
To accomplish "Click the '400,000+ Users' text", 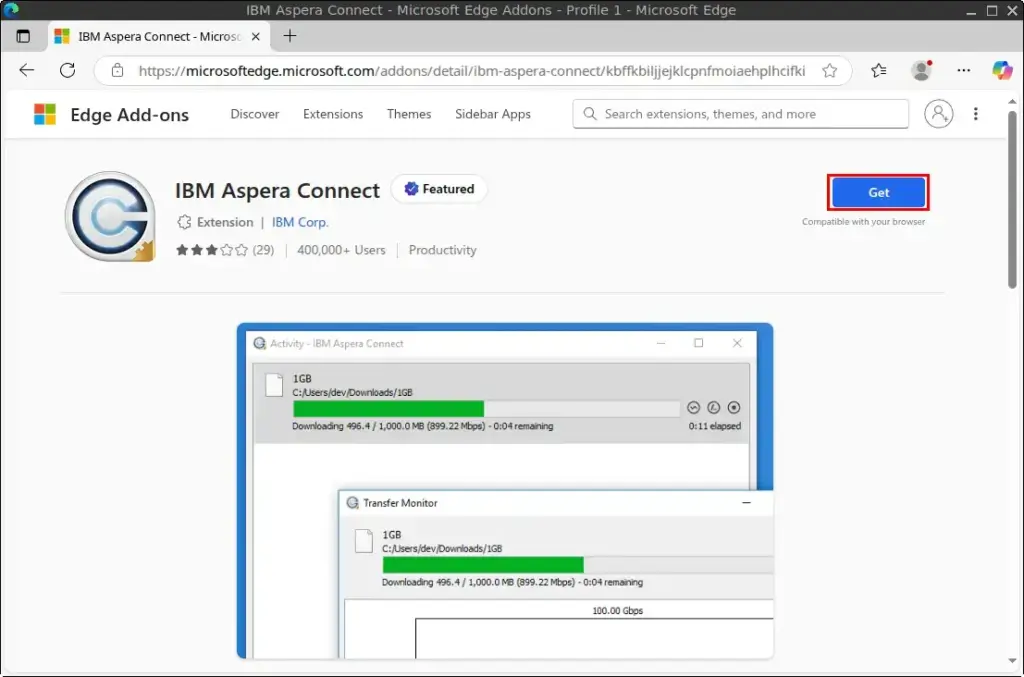I will 341,250.
